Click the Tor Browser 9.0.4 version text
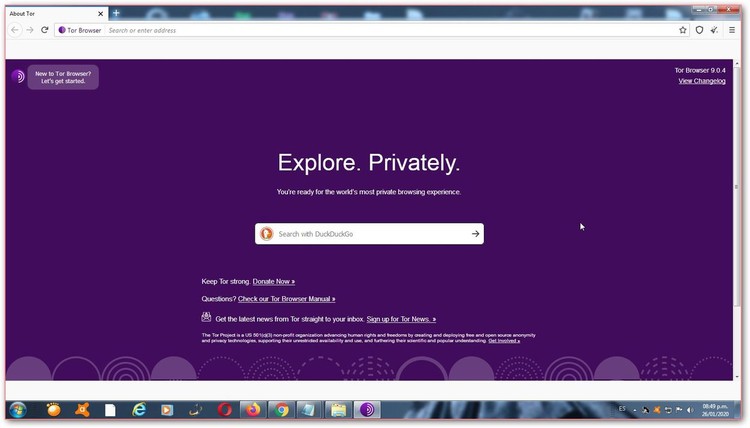 [x=700, y=70]
